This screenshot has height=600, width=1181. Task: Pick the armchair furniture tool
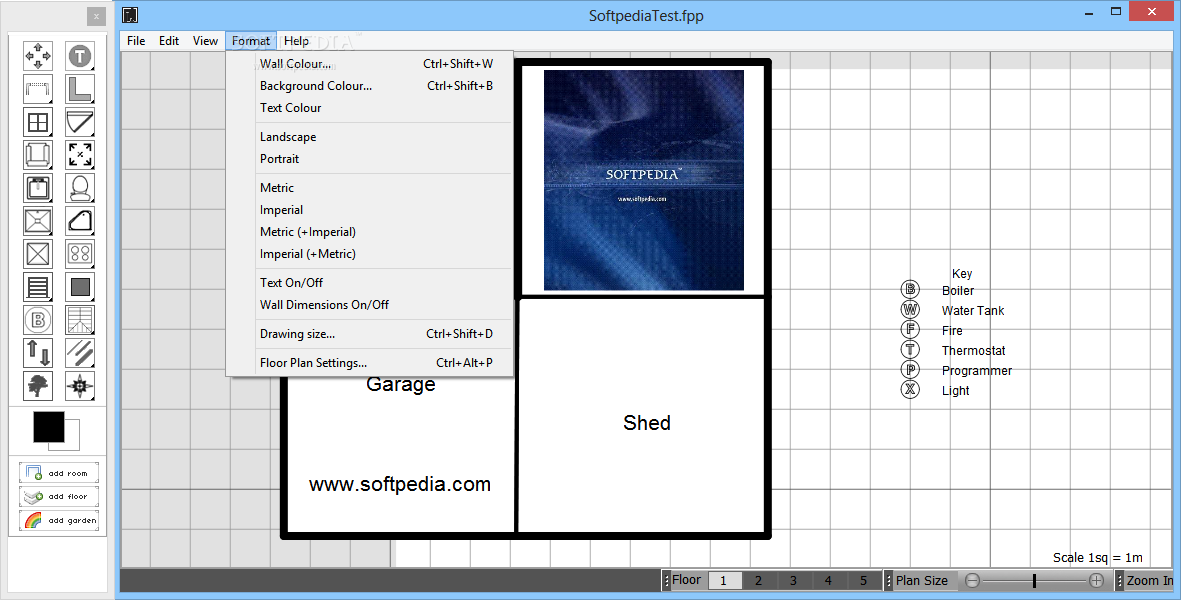pos(38,154)
